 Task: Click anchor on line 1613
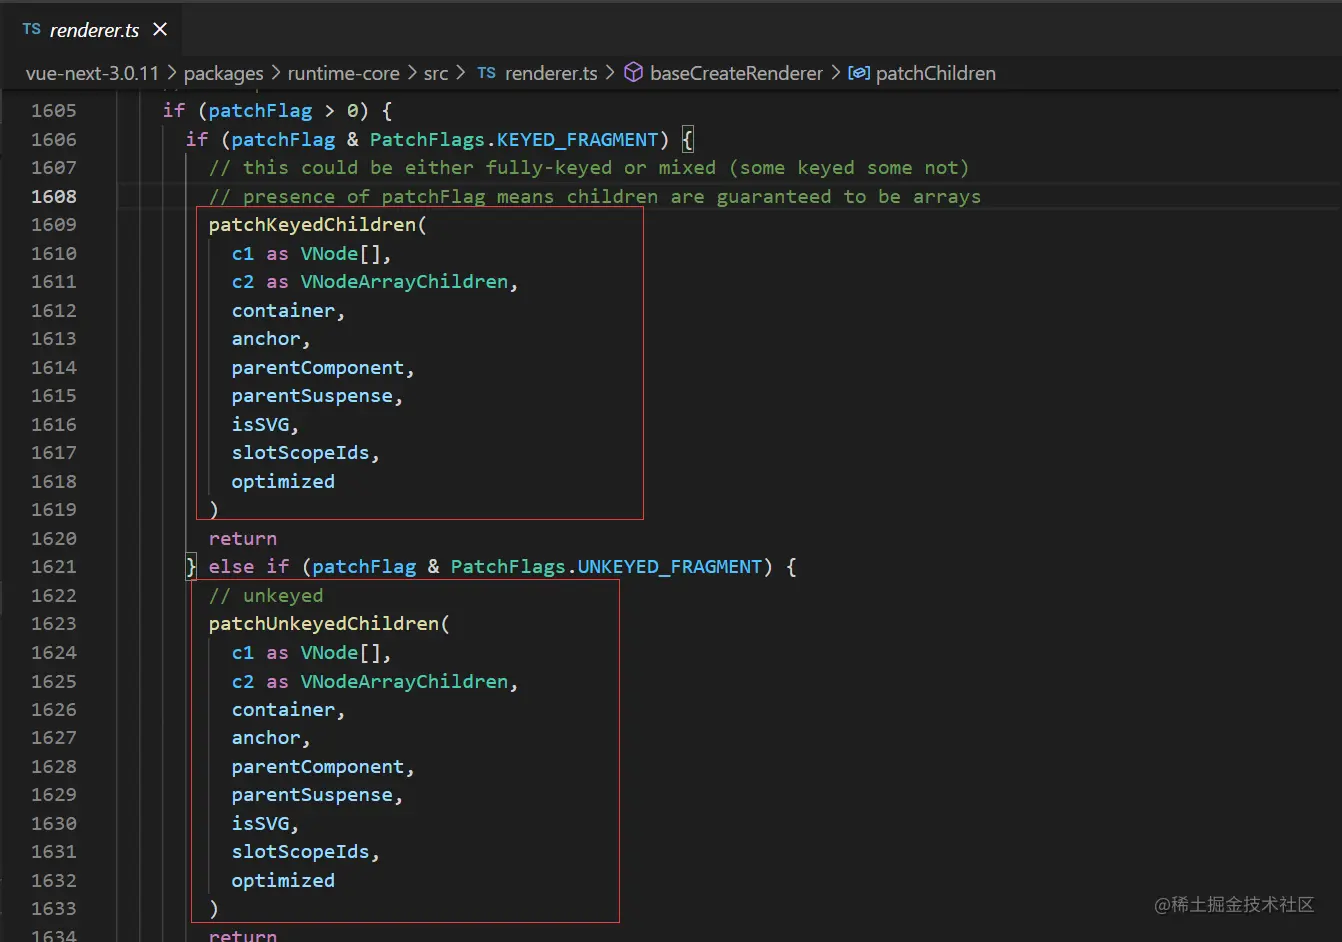266,339
